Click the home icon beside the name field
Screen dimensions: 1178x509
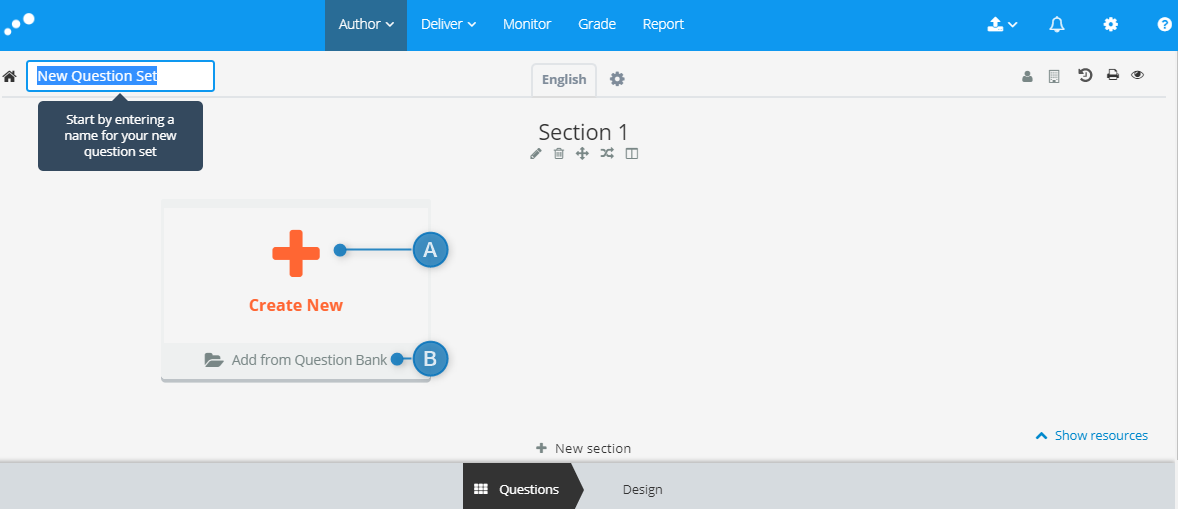10,77
